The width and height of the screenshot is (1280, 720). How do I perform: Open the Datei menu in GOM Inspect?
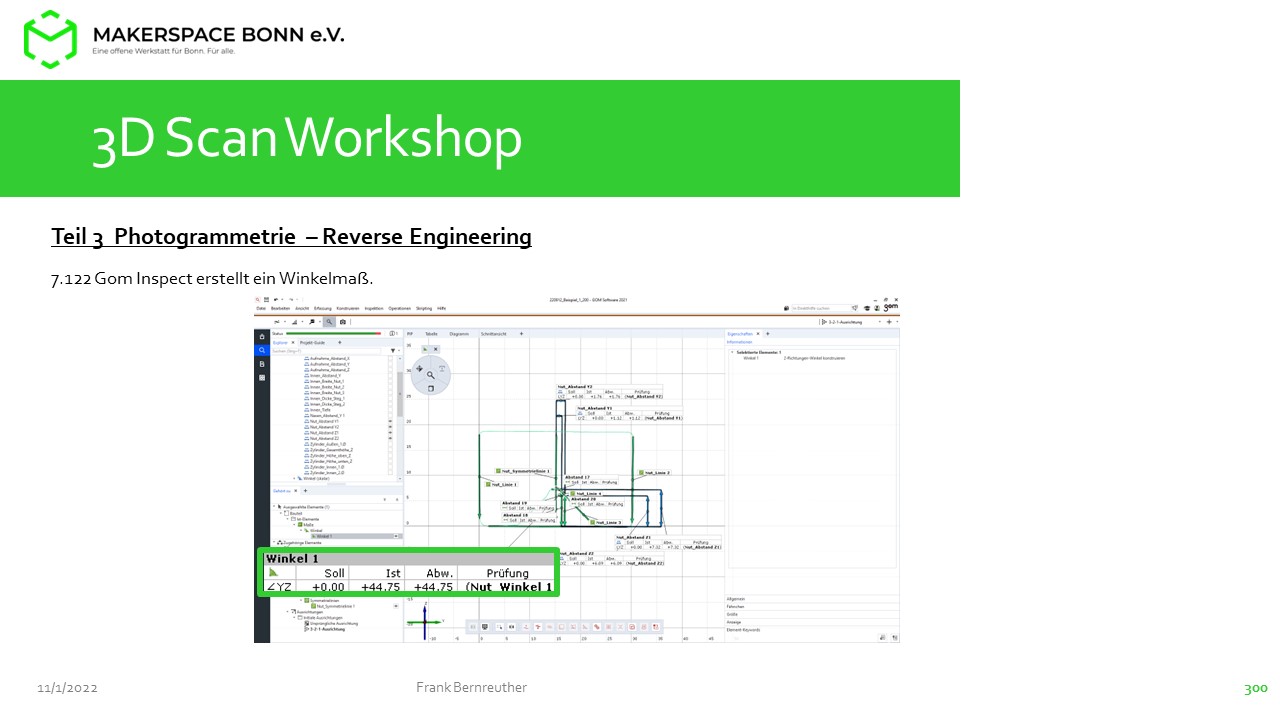(261, 308)
